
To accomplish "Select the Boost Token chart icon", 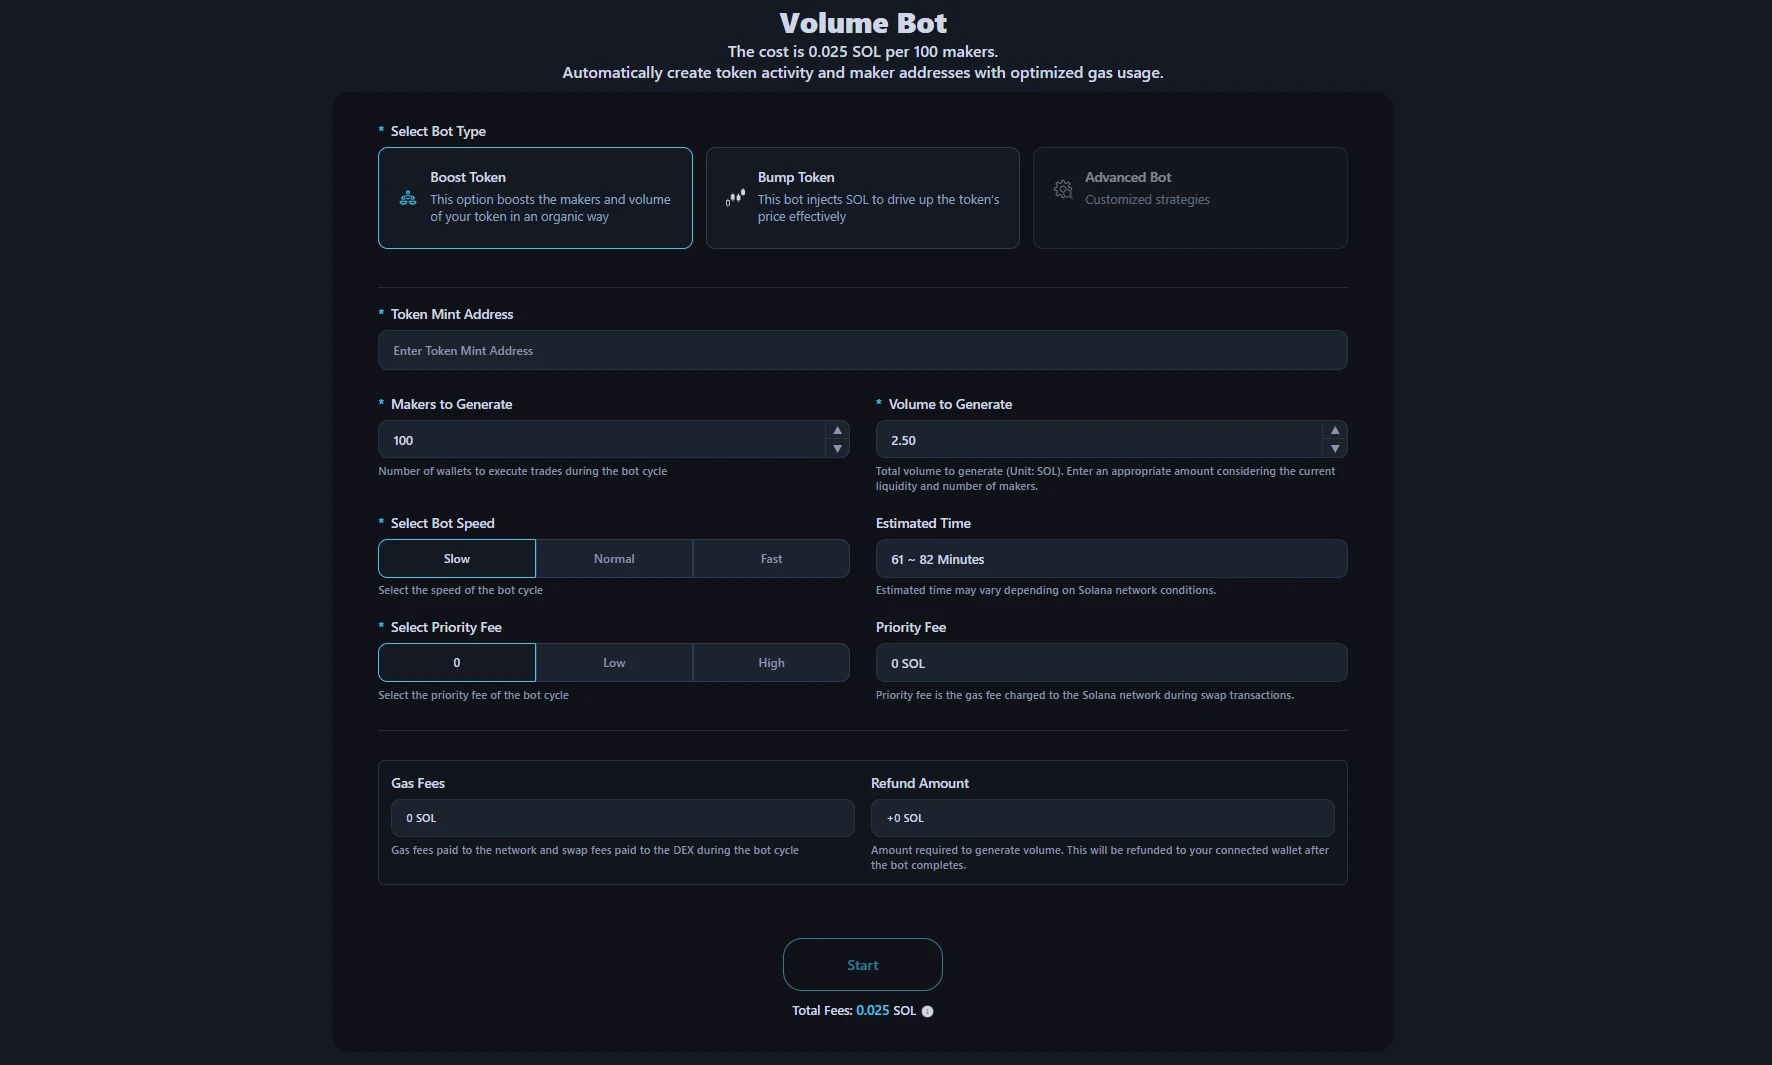I will click(x=407, y=197).
